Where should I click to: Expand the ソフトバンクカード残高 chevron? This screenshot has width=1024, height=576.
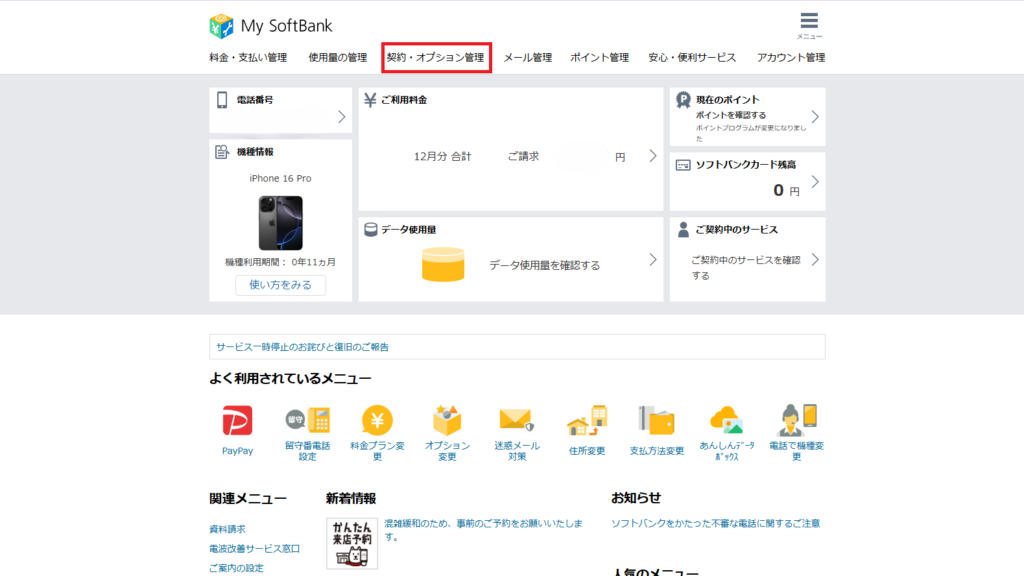click(x=814, y=182)
